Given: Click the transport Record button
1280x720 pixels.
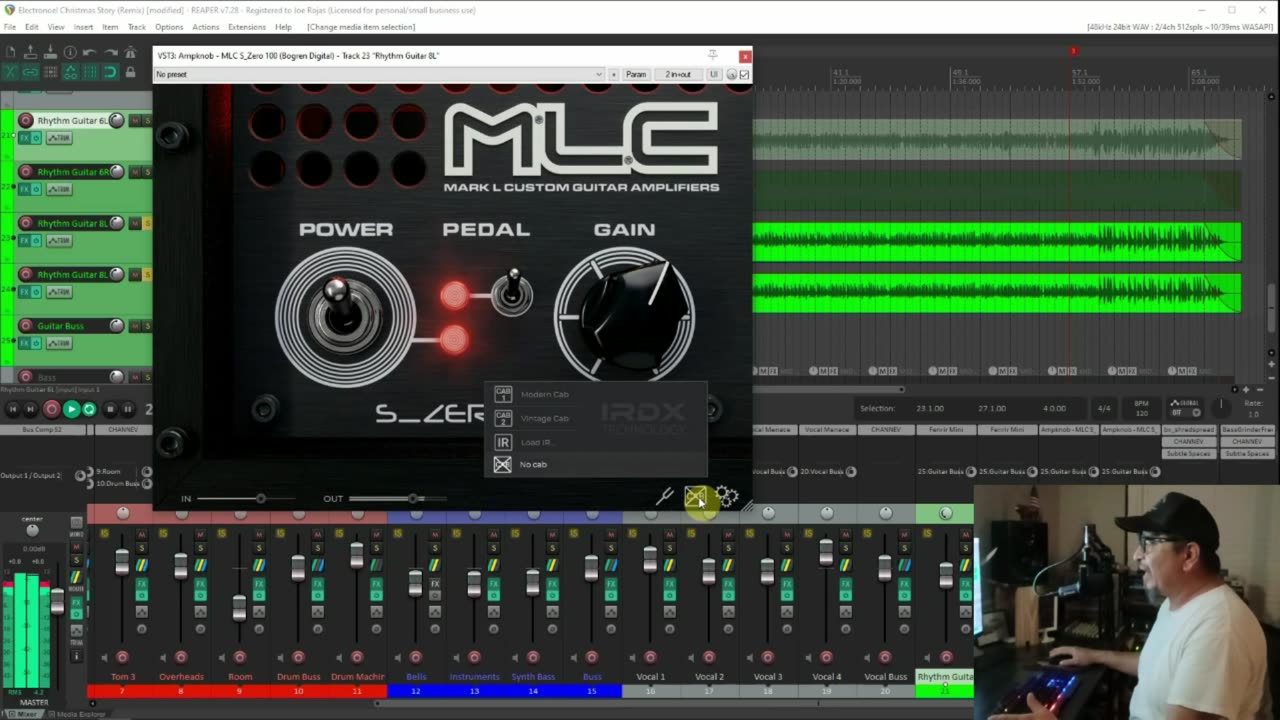Looking at the screenshot, I should [51, 409].
